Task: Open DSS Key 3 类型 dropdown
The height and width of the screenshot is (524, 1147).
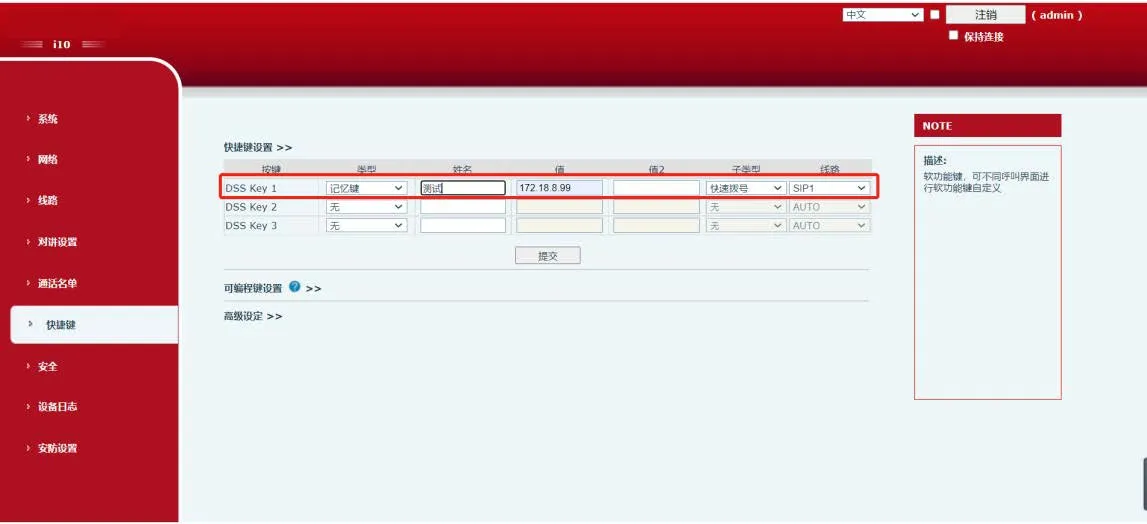Action: pos(367,226)
